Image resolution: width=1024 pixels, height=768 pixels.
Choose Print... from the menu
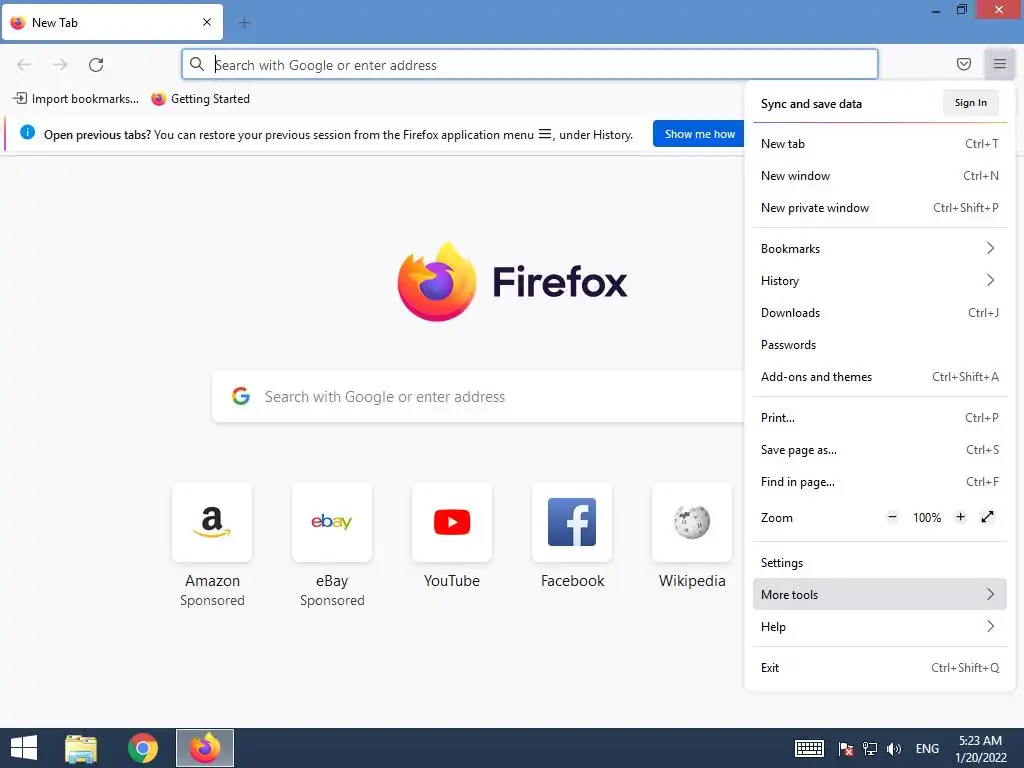pos(880,417)
